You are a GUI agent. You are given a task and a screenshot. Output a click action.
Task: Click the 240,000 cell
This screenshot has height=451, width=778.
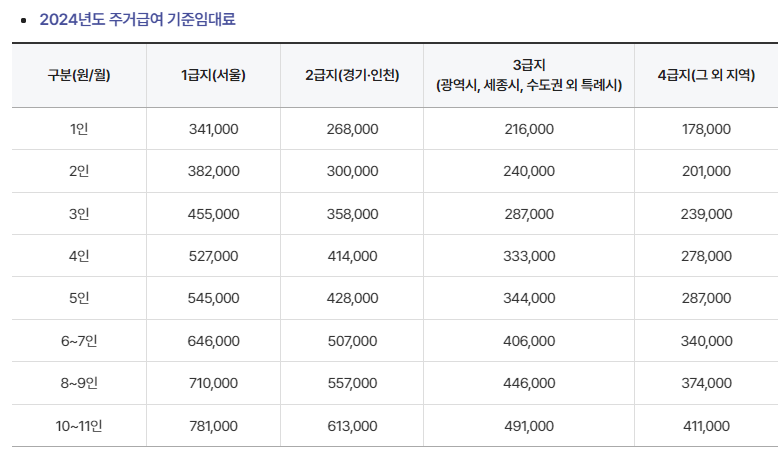529,171
